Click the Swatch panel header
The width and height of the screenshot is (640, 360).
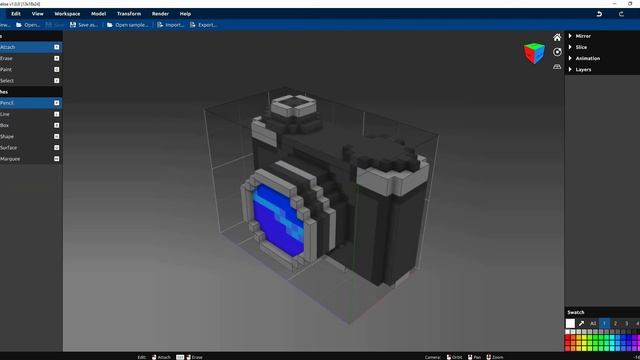pyautogui.click(x=602, y=312)
